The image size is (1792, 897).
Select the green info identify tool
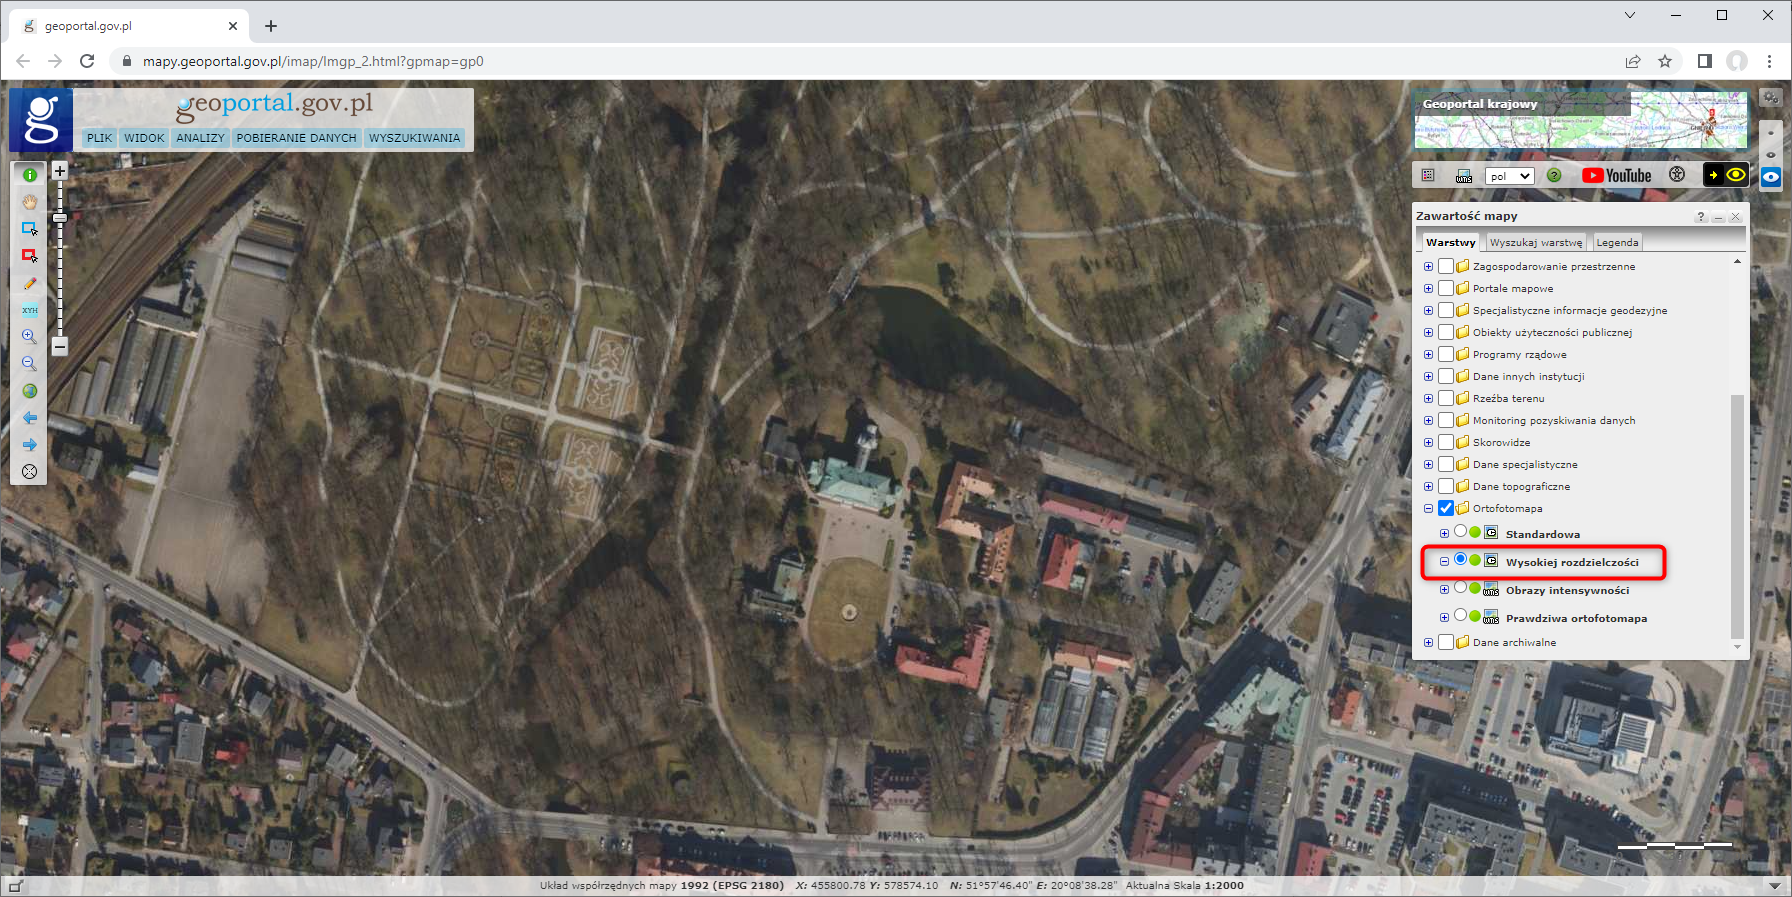(x=30, y=175)
